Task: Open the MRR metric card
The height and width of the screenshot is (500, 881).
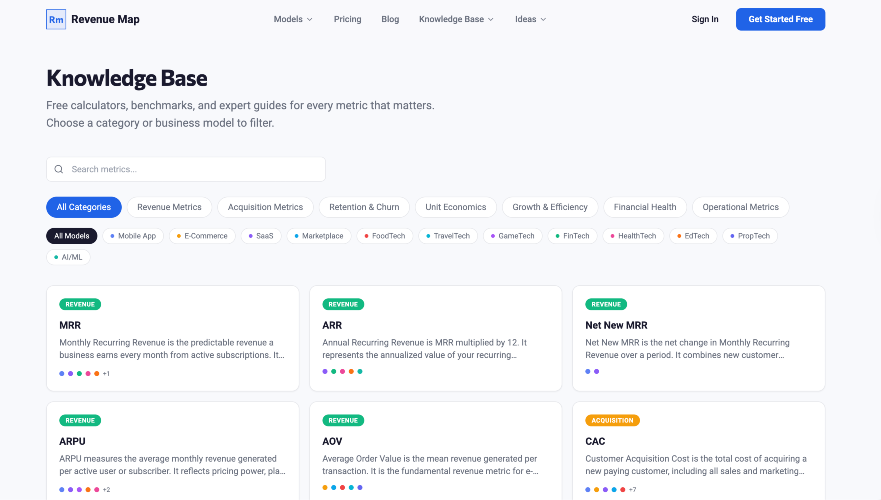Action: coord(172,339)
